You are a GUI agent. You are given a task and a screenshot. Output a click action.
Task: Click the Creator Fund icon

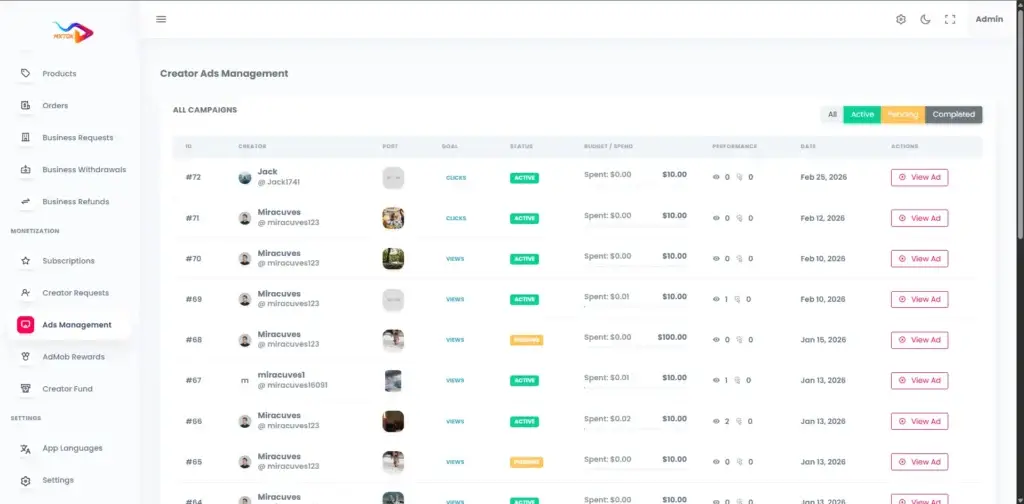coord(25,388)
